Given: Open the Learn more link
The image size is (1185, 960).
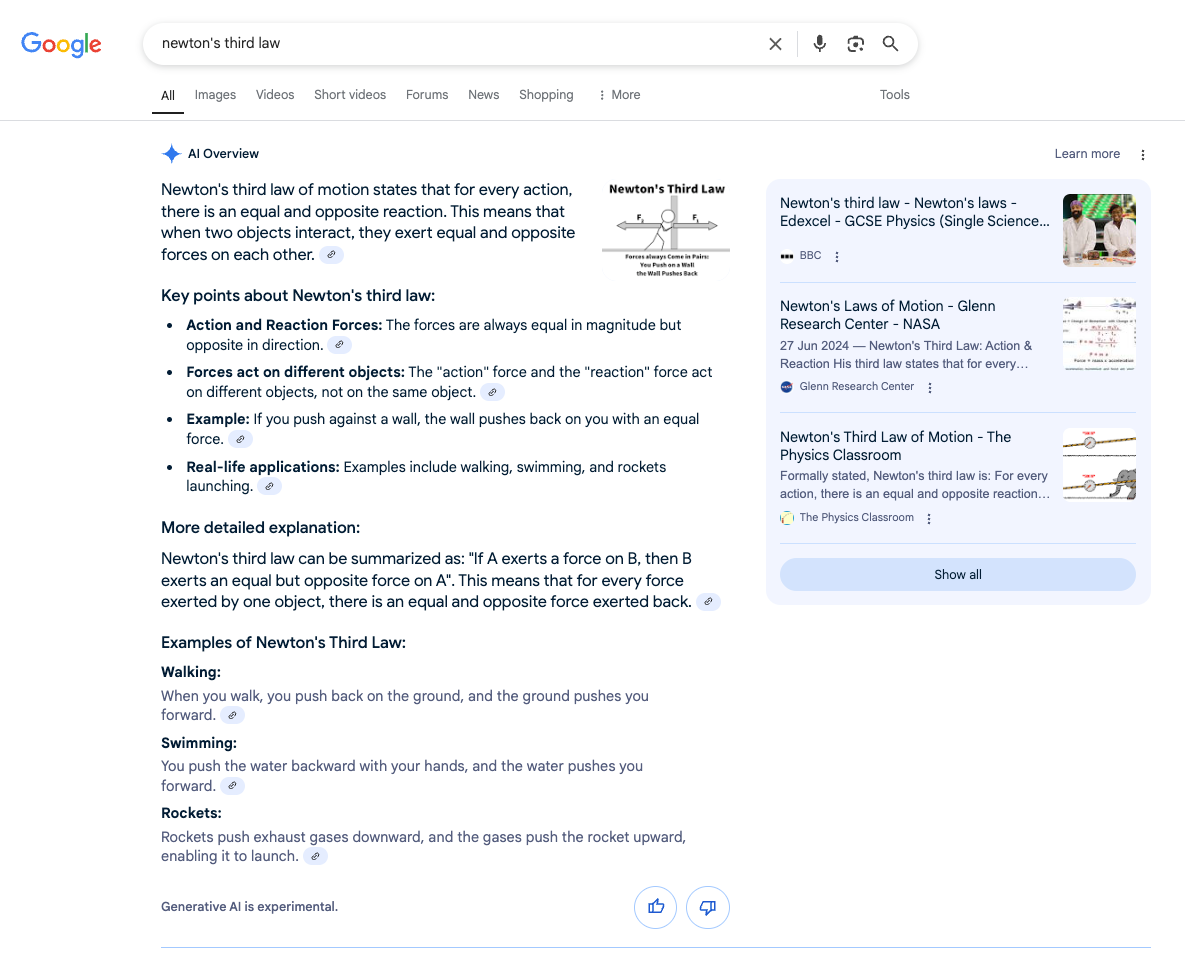Looking at the screenshot, I should click(x=1087, y=154).
